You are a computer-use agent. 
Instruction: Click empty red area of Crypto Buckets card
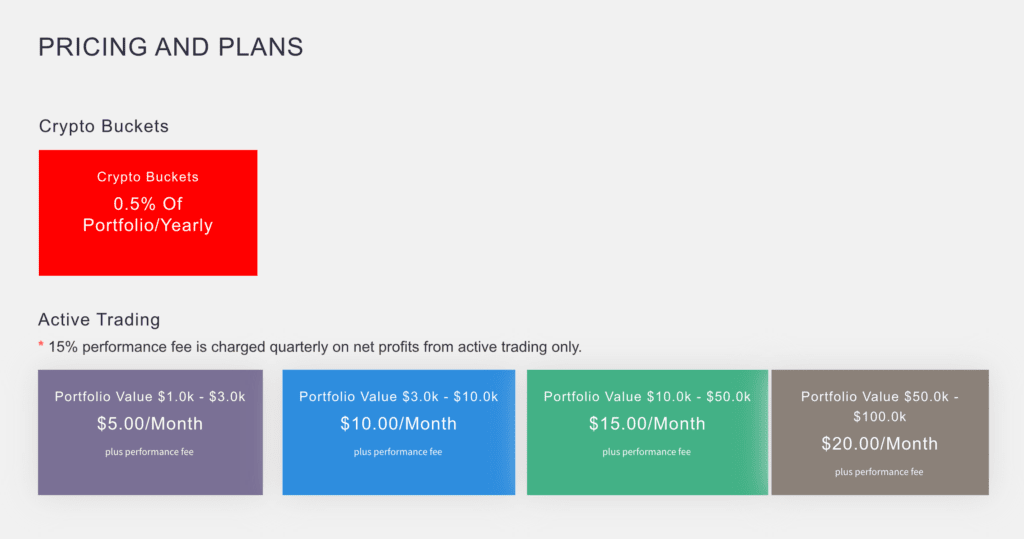tap(148, 256)
